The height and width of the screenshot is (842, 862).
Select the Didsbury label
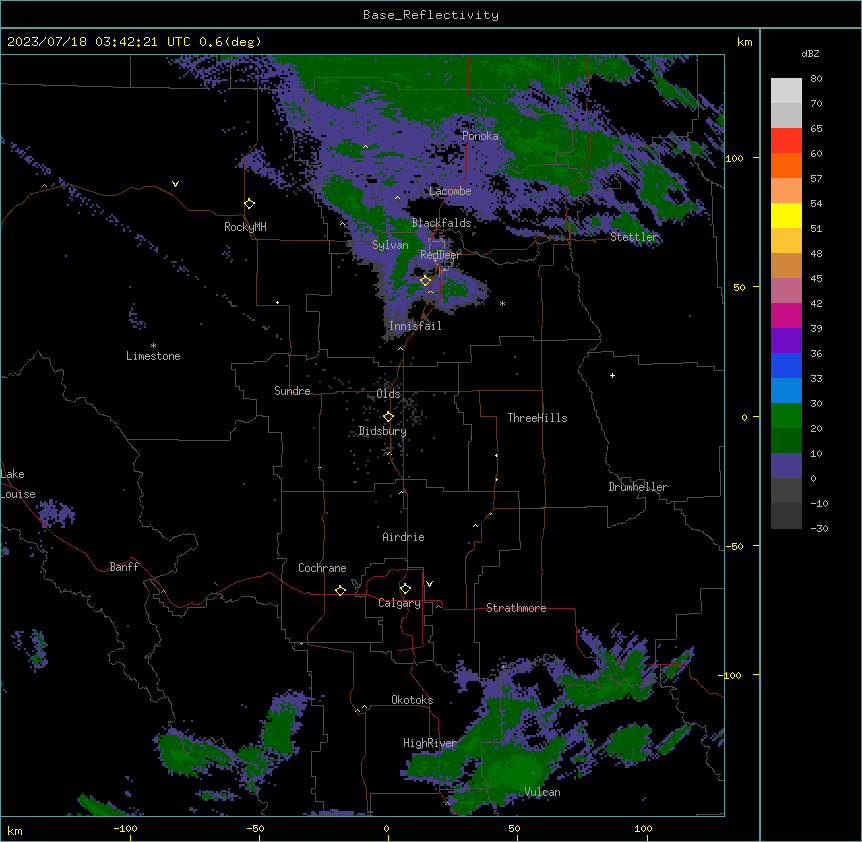pyautogui.click(x=383, y=431)
